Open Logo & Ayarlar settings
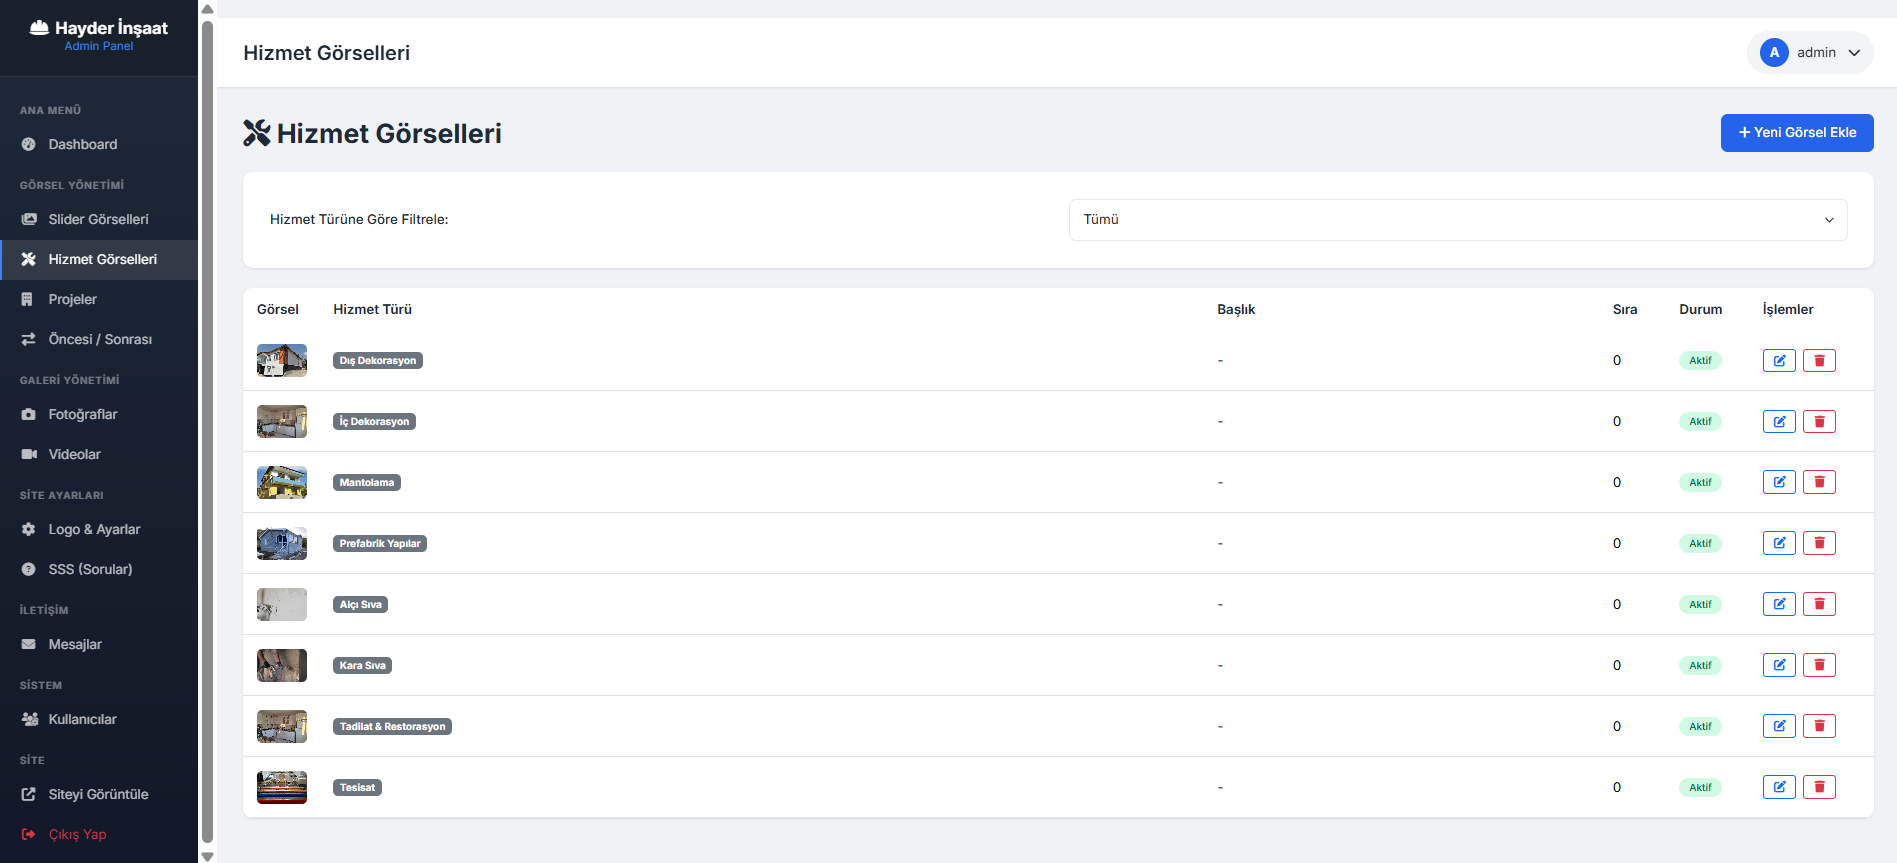Screen dimensions: 1897x863 point(99,530)
